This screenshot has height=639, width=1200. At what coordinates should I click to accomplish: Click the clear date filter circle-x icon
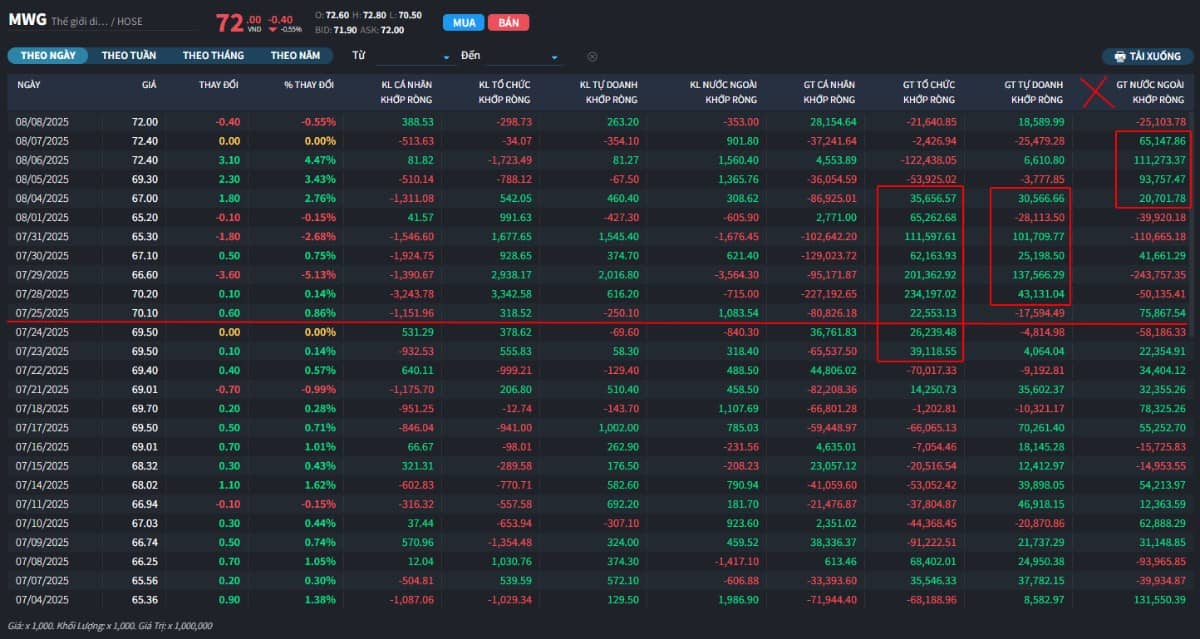tap(592, 57)
